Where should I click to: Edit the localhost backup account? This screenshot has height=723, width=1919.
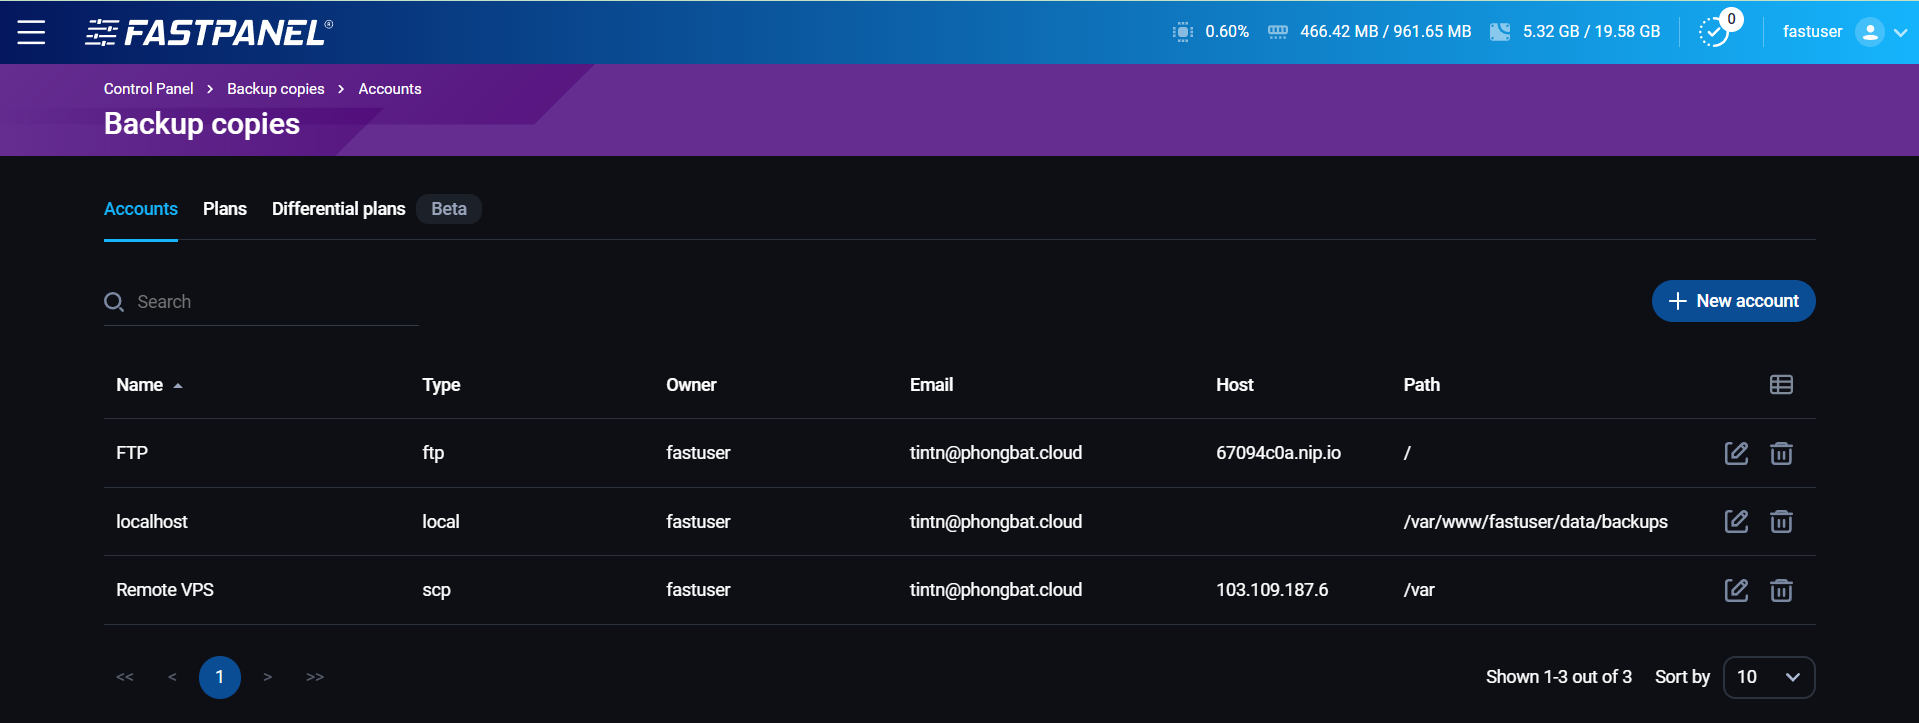pos(1736,521)
